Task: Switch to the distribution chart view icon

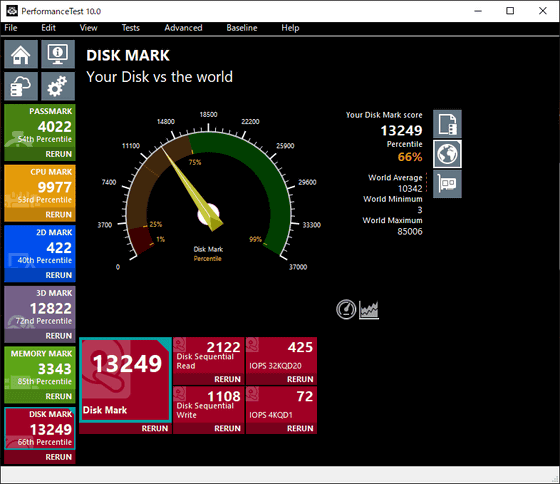Action: click(x=369, y=309)
